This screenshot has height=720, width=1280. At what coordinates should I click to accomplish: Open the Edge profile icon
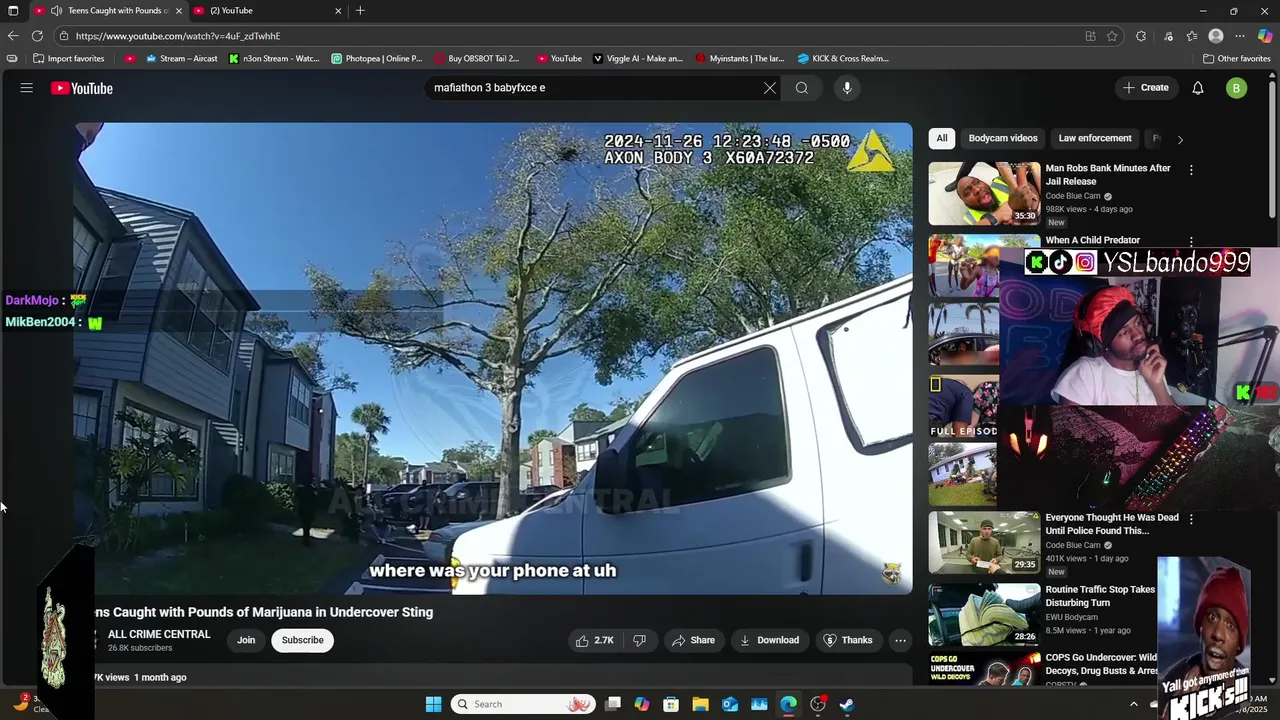point(1216,36)
